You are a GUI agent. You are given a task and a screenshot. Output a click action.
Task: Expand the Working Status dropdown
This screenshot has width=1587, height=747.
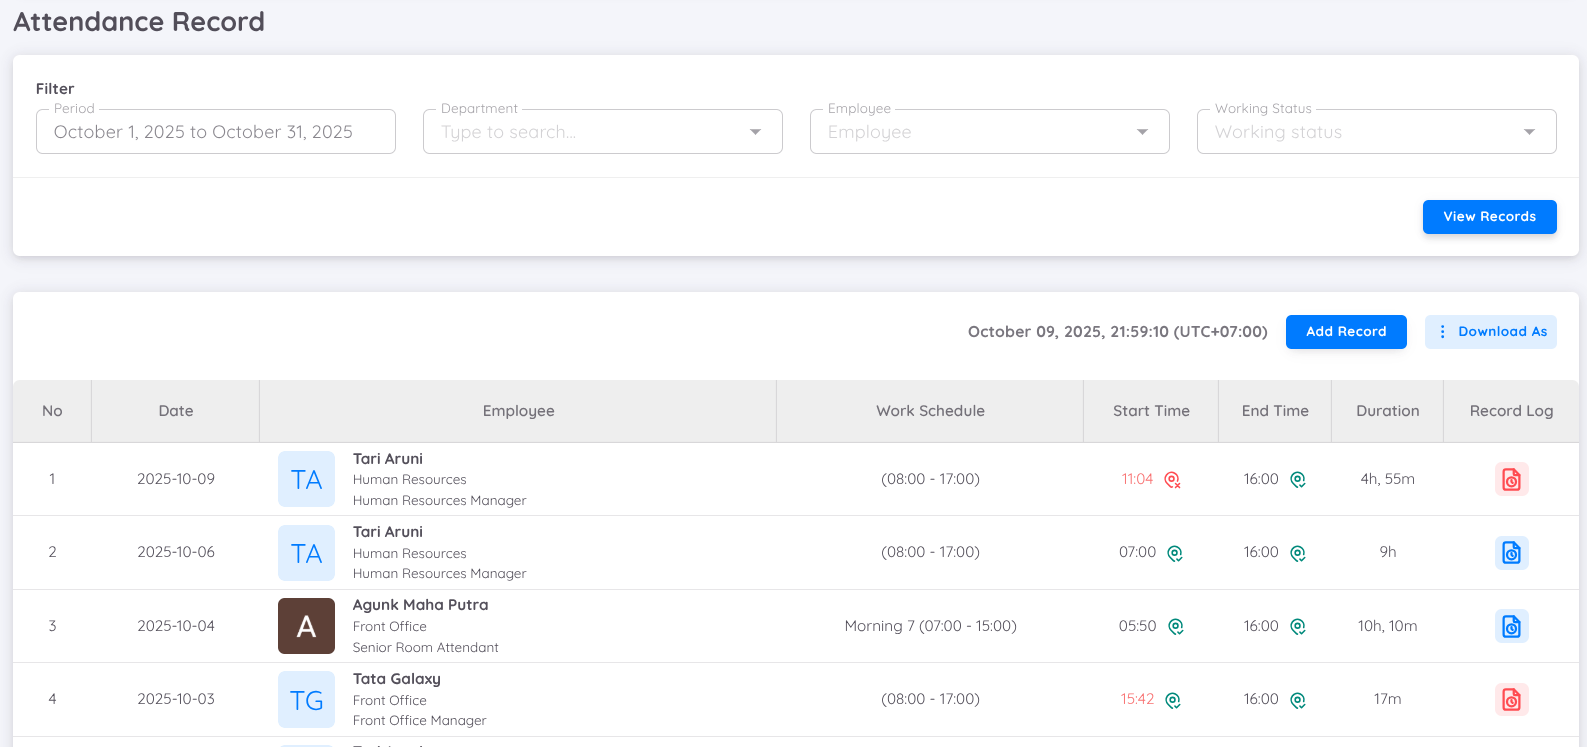coord(1528,132)
